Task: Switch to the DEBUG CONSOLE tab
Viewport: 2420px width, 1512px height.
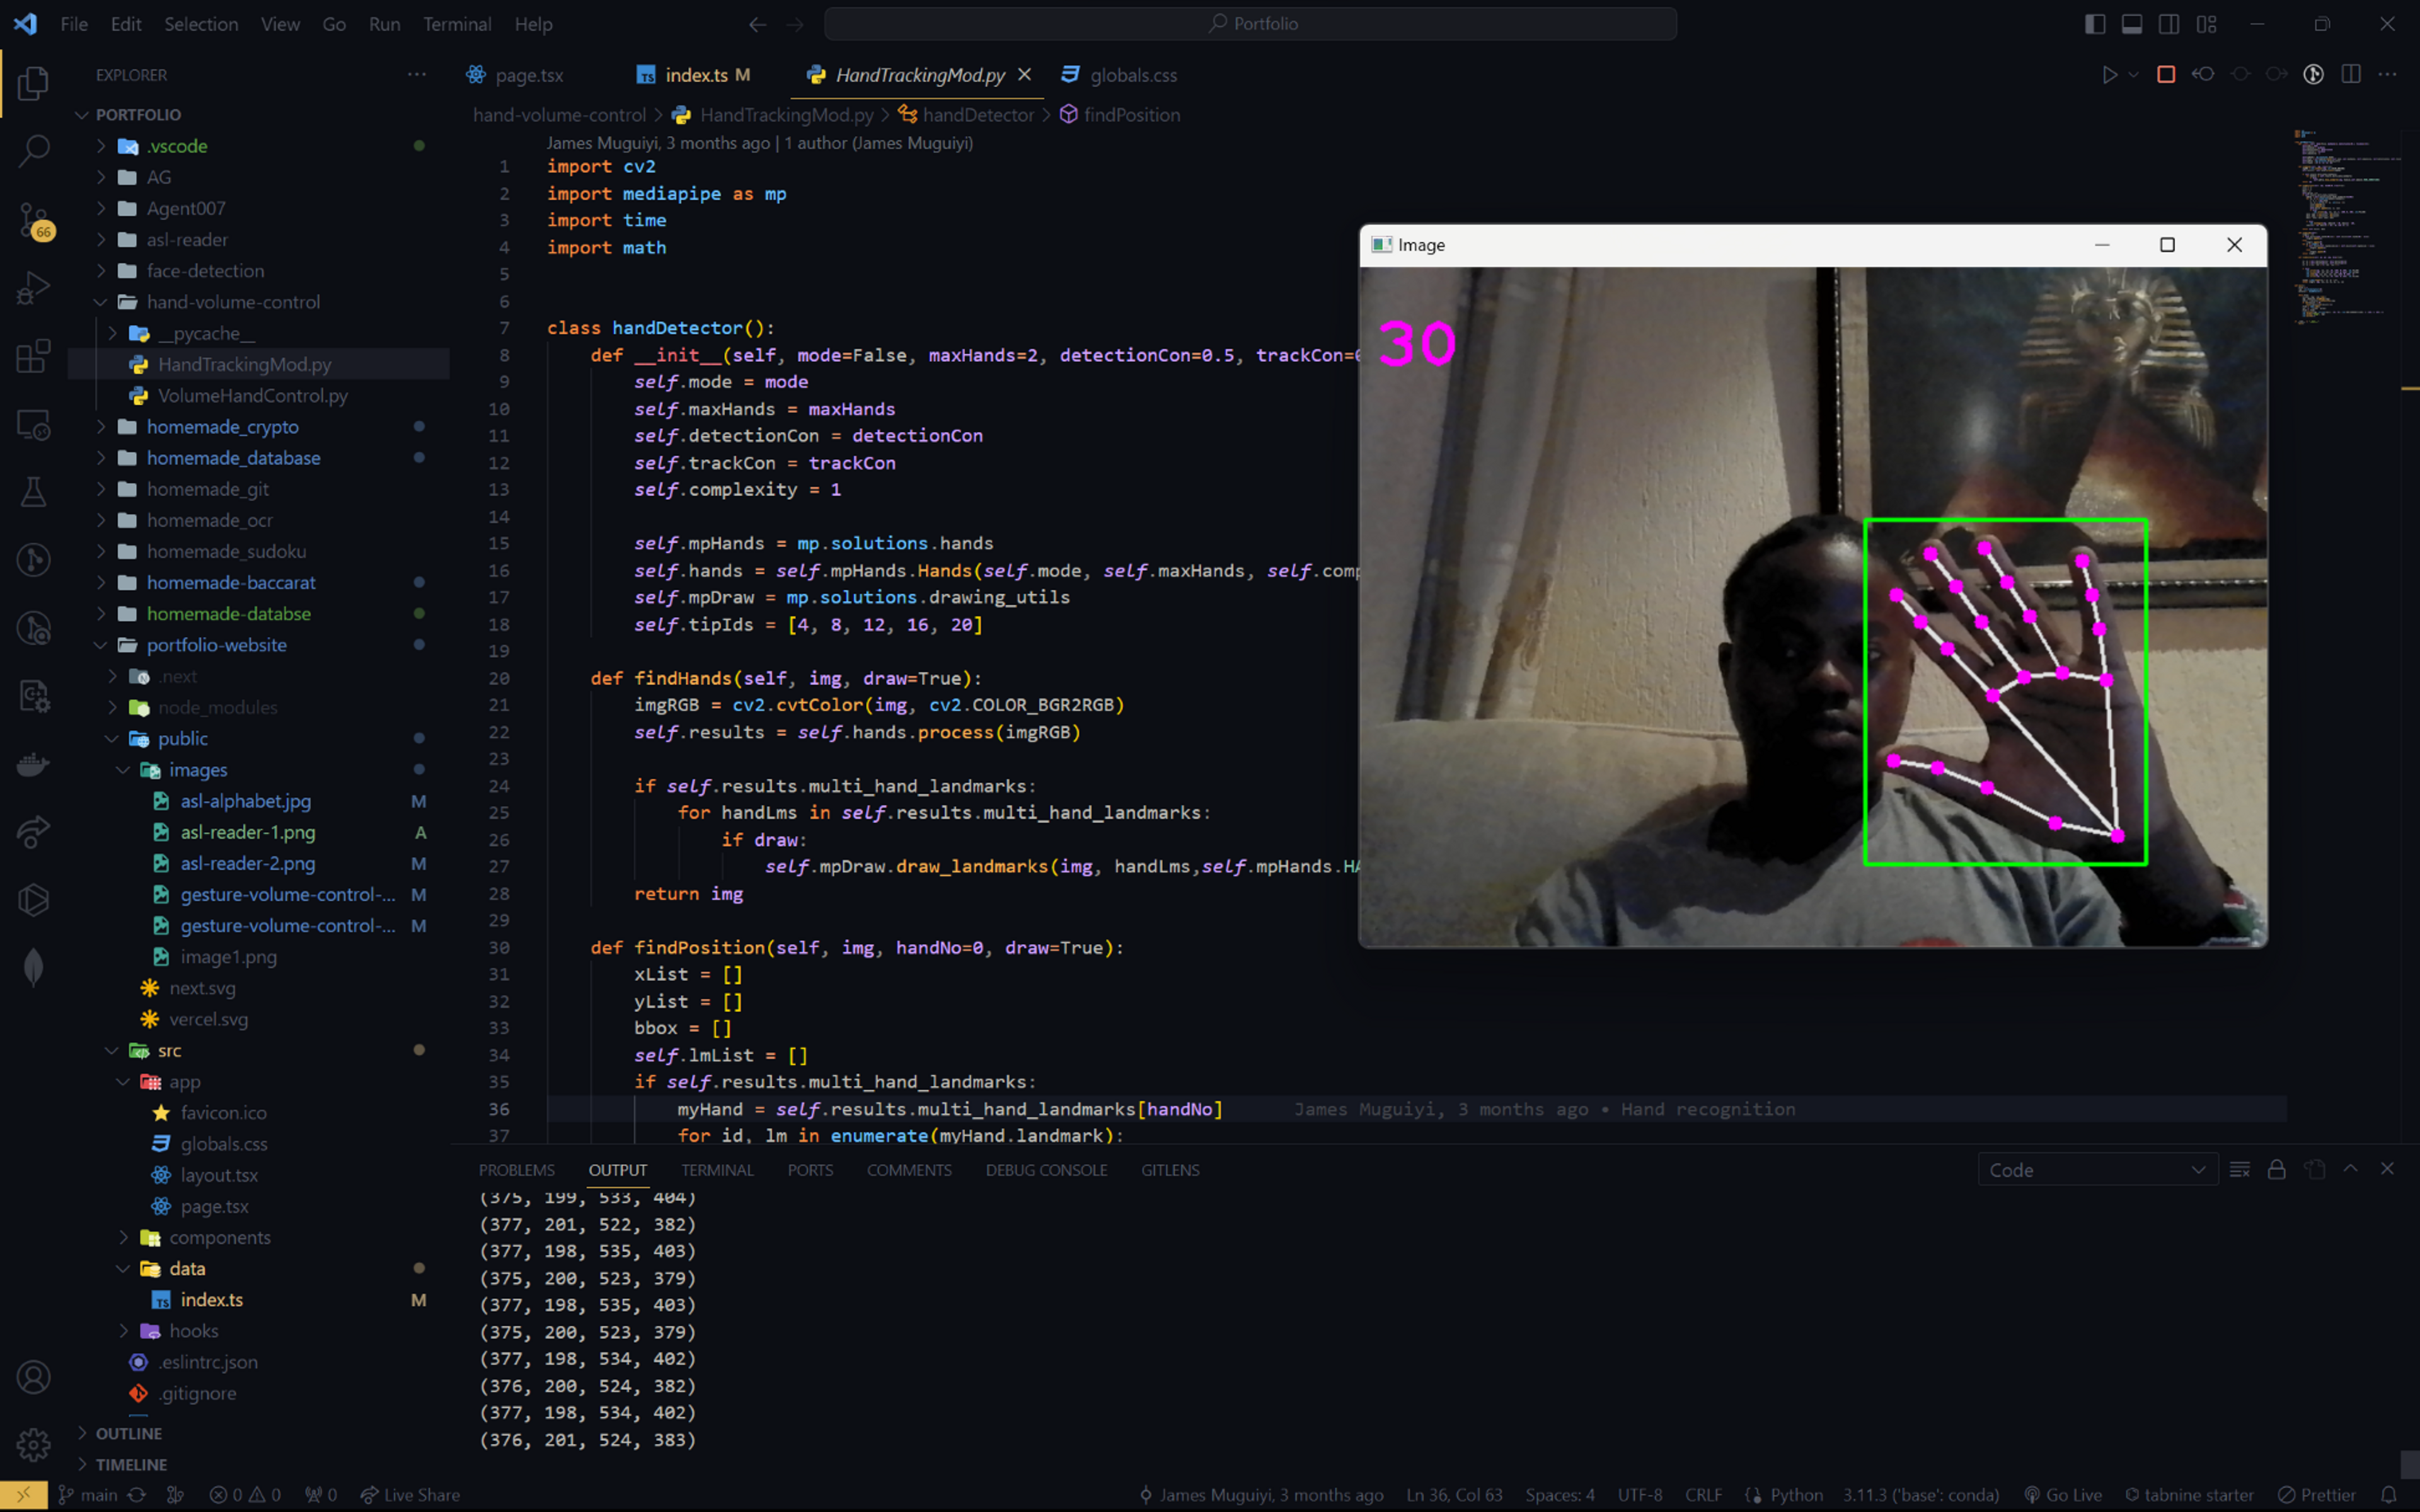Action: (x=1046, y=1170)
